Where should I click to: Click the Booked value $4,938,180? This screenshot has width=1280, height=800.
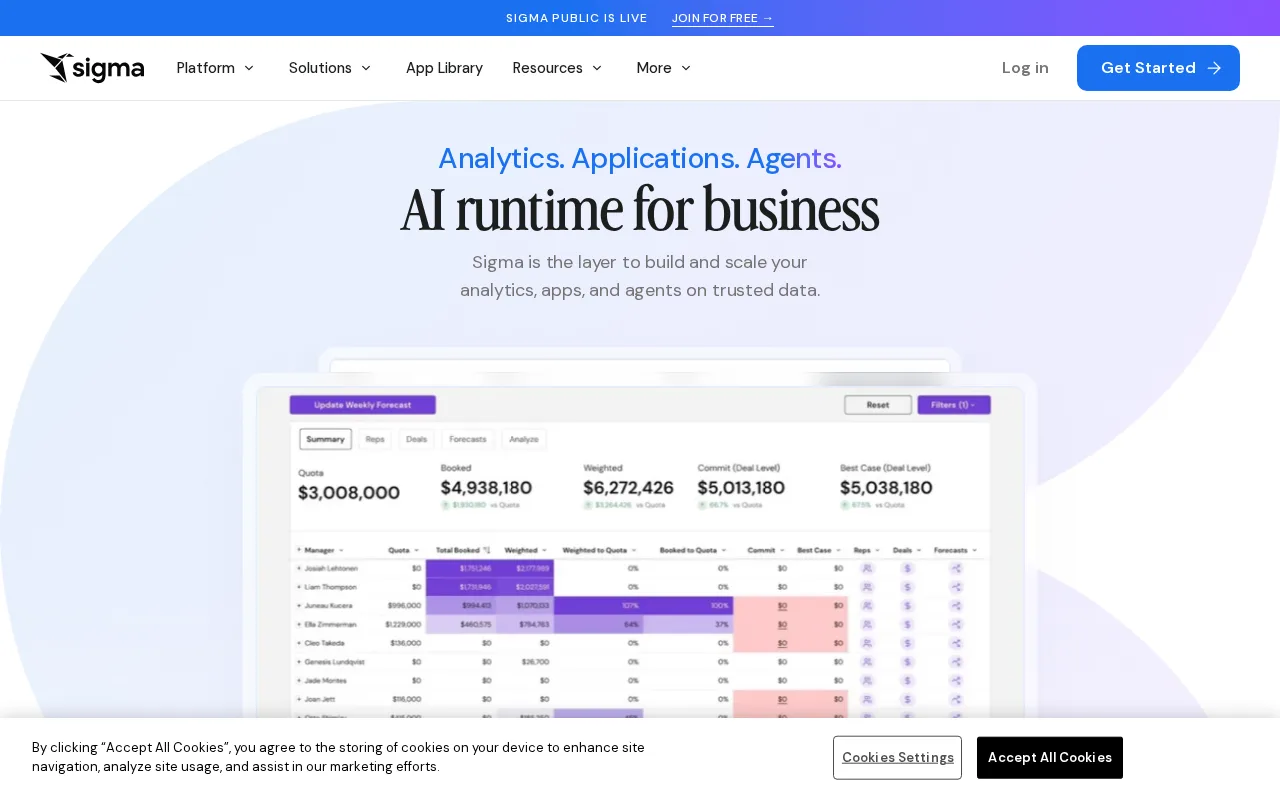pyautogui.click(x=486, y=488)
